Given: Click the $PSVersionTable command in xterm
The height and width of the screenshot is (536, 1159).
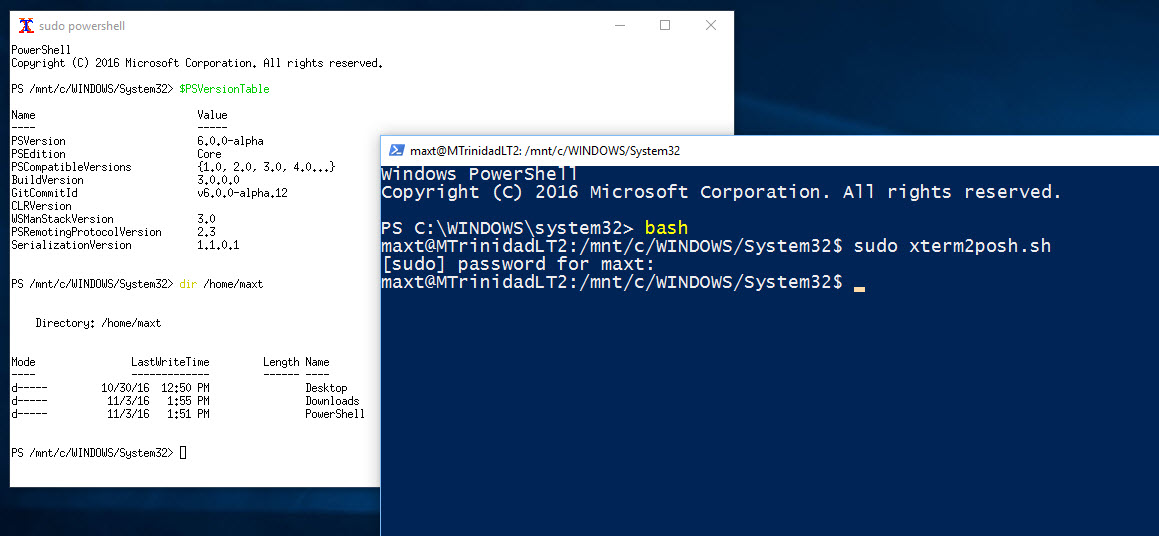Looking at the screenshot, I should pos(225,89).
